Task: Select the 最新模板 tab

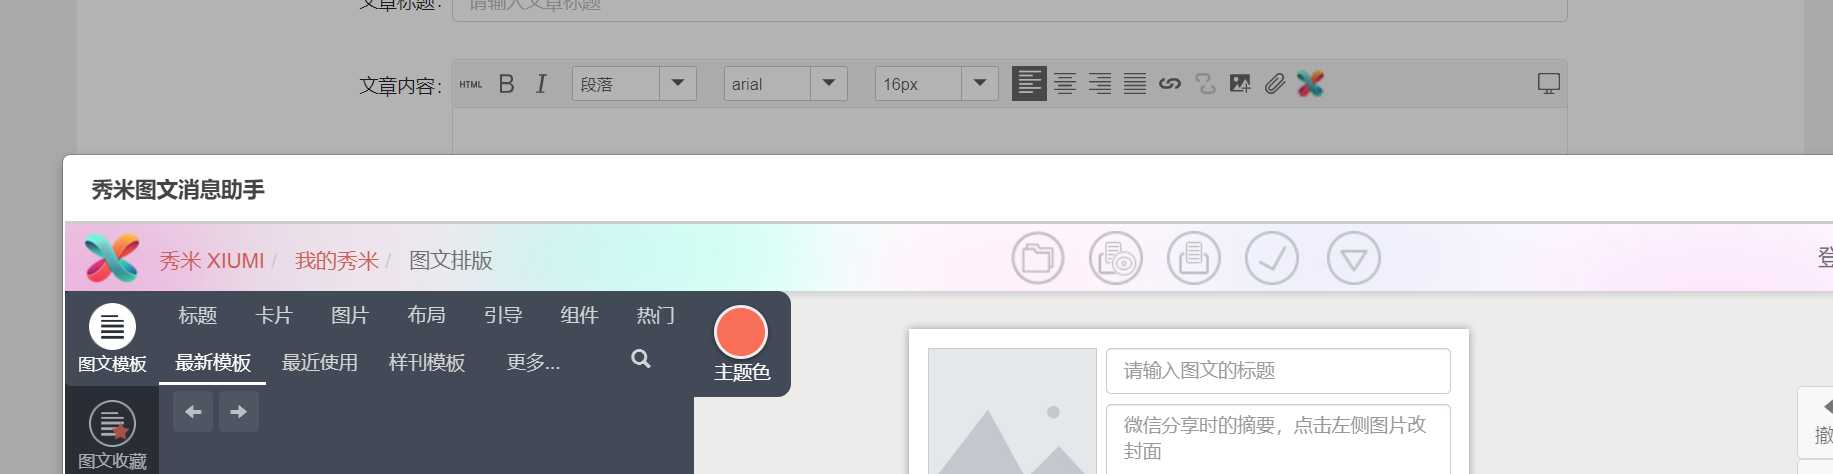Action: 213,362
